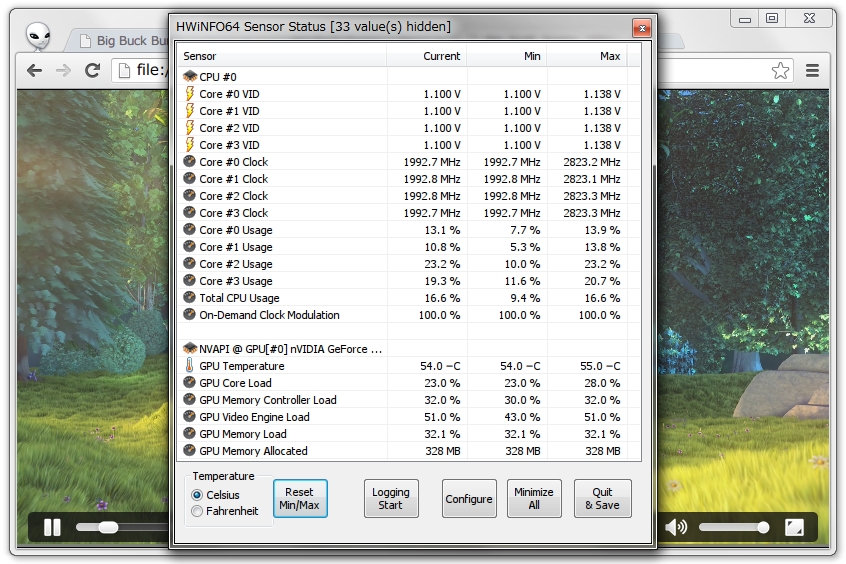The image size is (846, 564).
Task: Switch to the Big Buck Bunny tab
Action: click(121, 40)
